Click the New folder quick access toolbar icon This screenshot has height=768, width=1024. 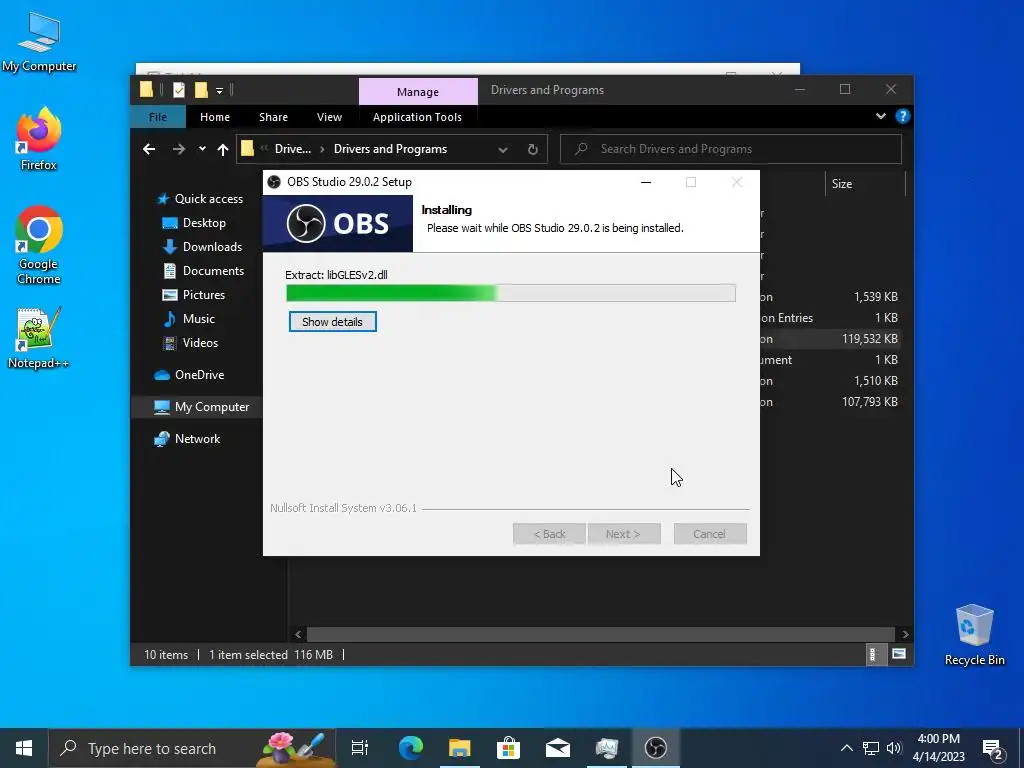coord(201,89)
